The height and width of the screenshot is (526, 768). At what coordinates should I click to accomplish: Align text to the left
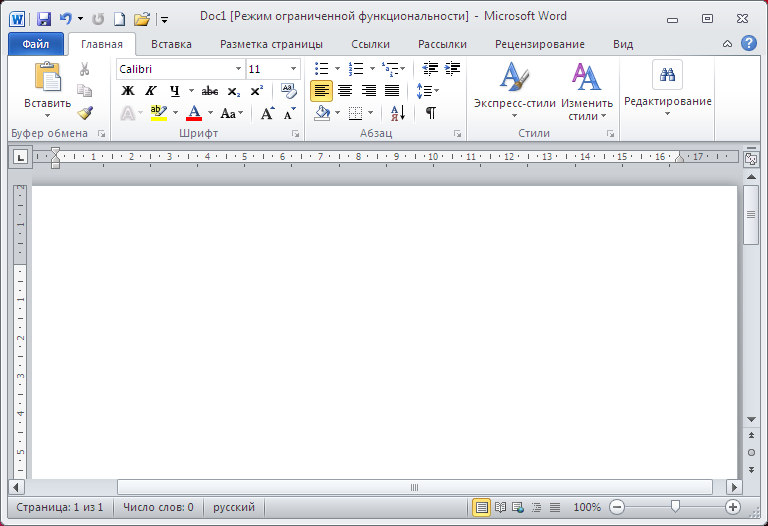321,91
